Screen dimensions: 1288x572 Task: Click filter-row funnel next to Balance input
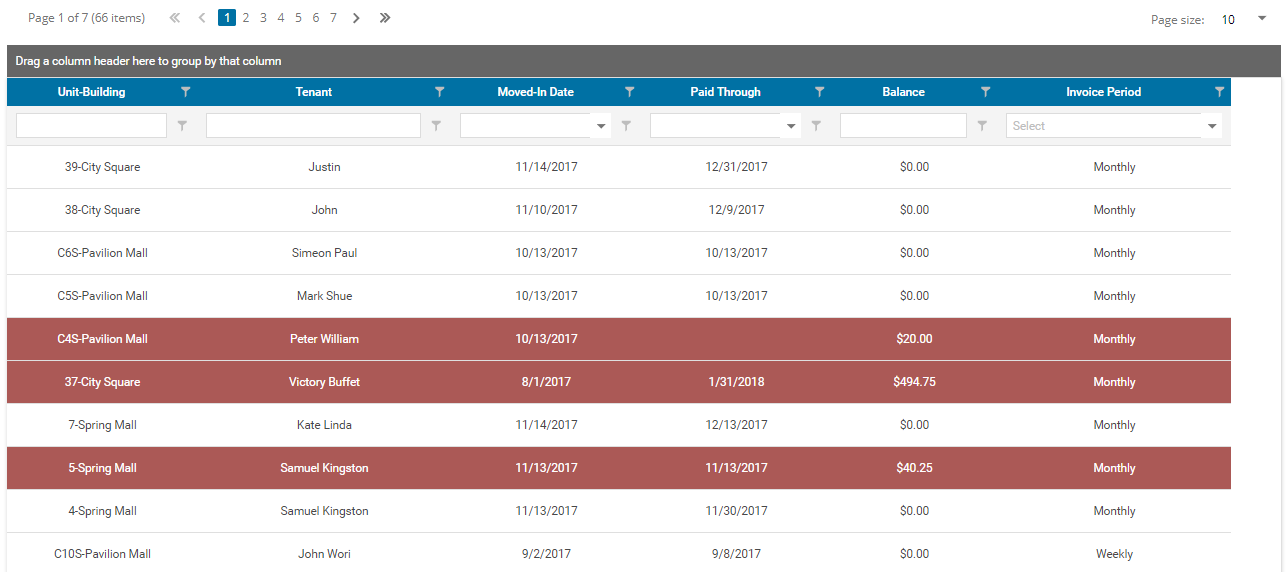coord(982,126)
